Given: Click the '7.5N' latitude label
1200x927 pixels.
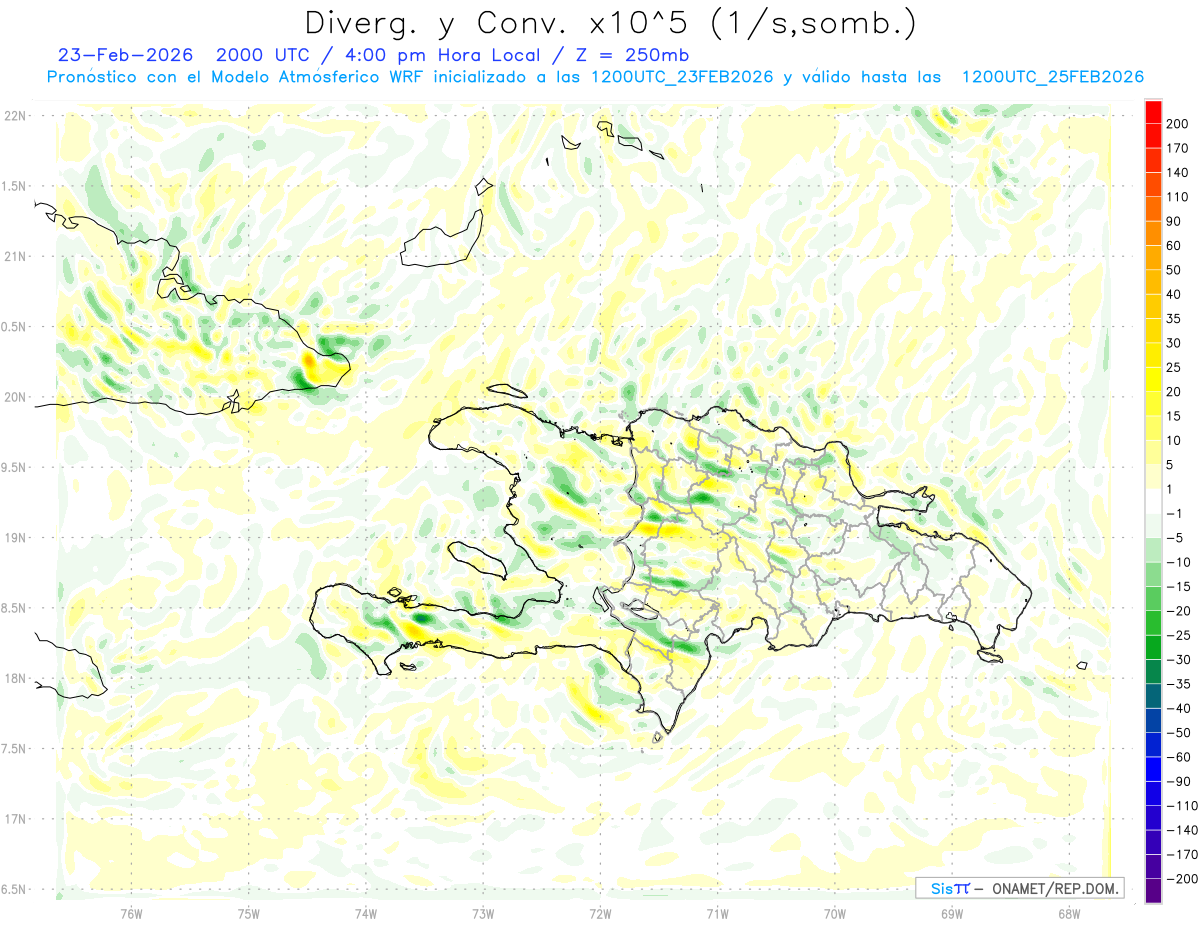Looking at the screenshot, I should tap(15, 749).
